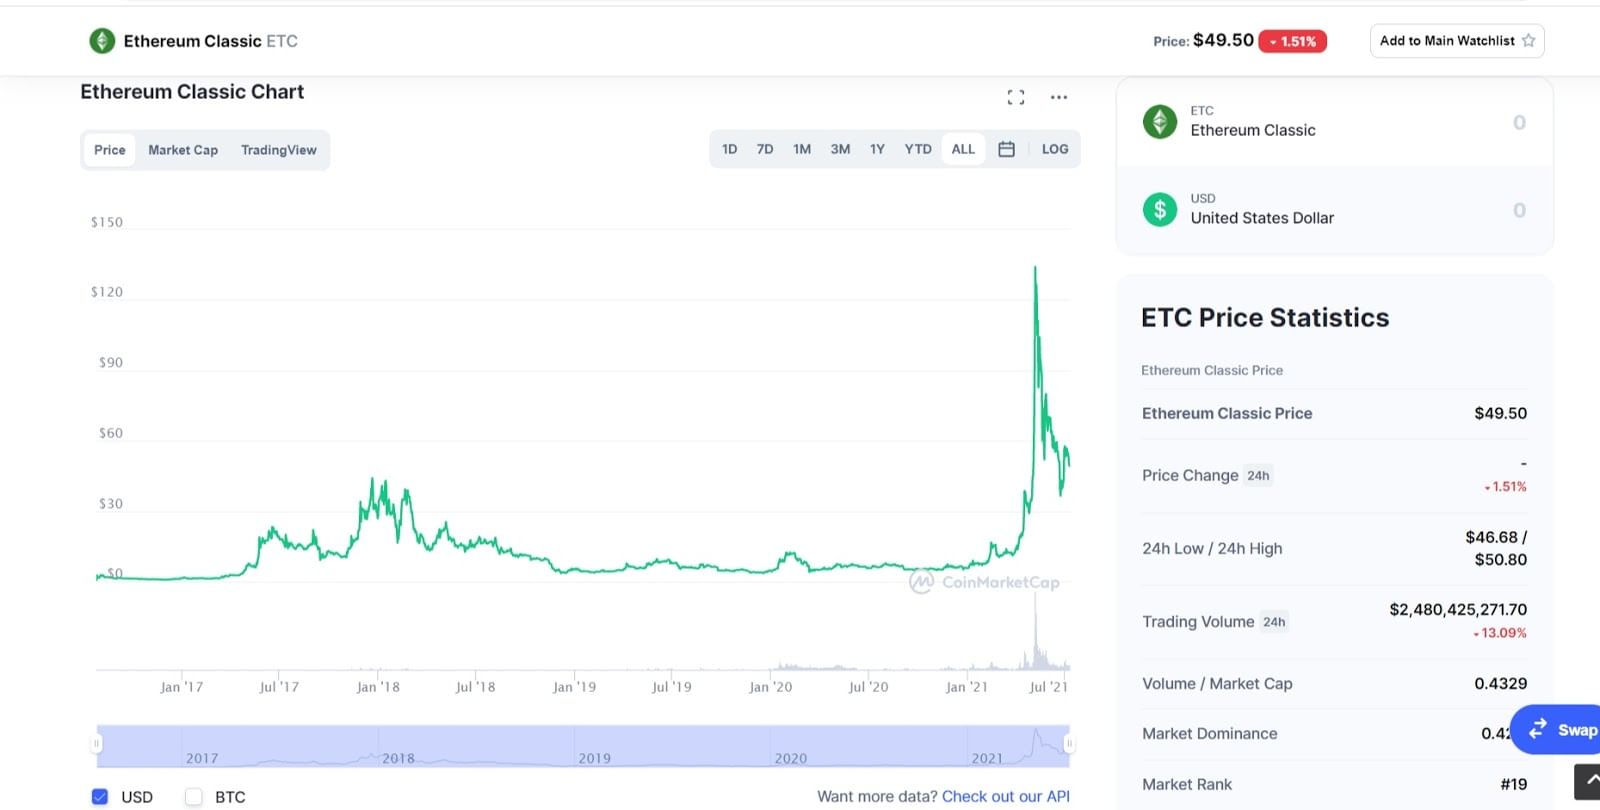Click the Add to Main Watchlist button

pos(1447,40)
